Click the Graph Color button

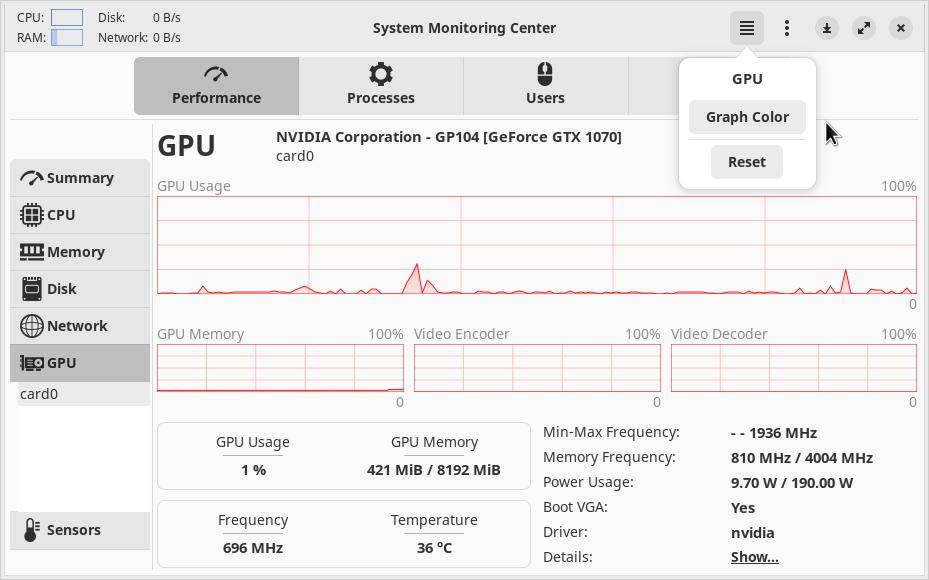point(747,117)
